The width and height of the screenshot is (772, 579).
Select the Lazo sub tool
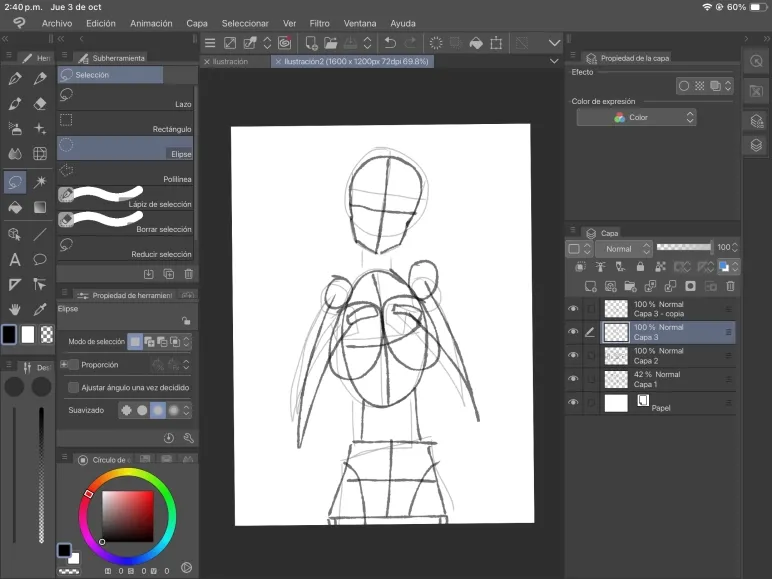(x=125, y=97)
